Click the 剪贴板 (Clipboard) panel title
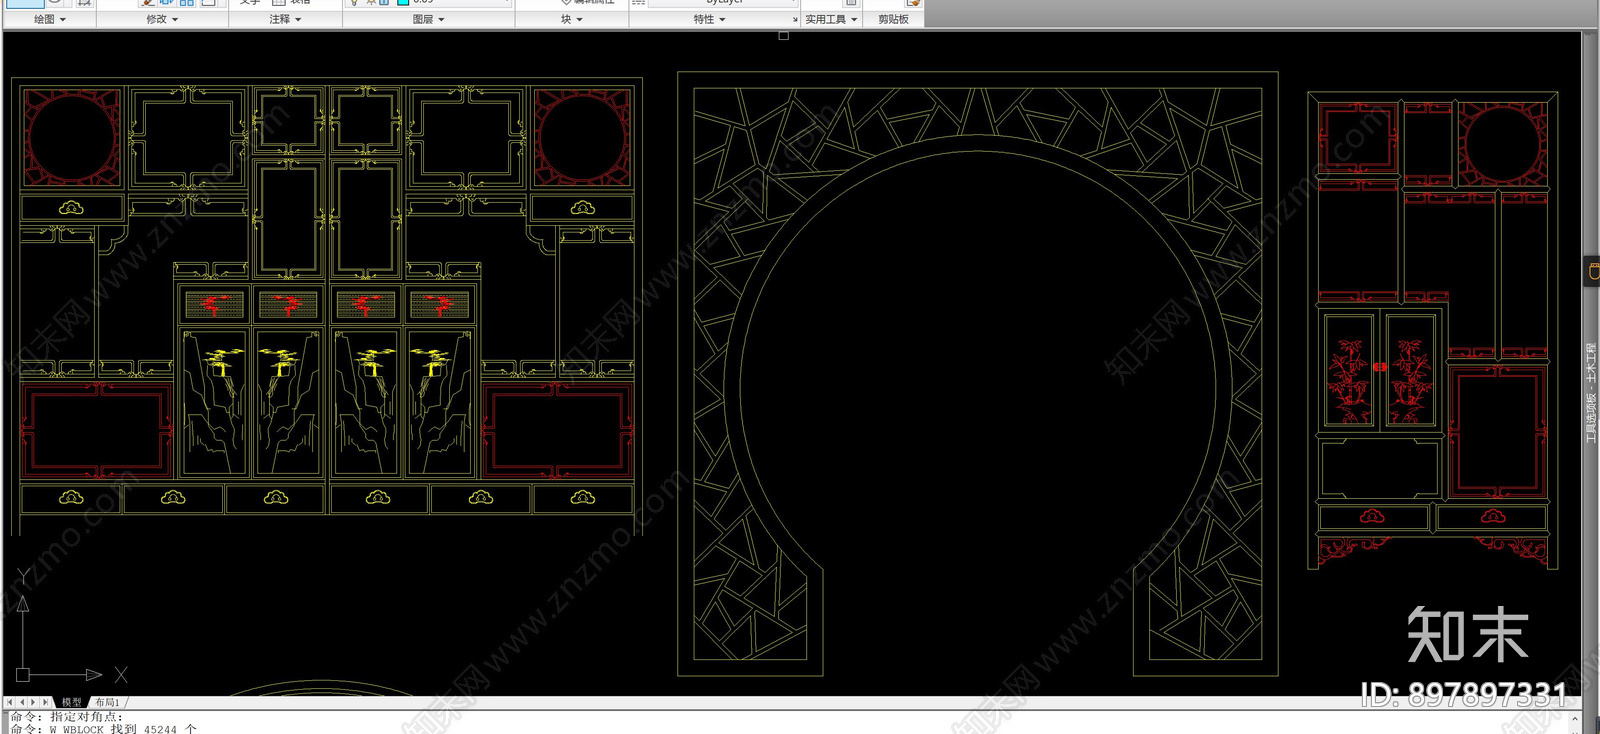Screen dimensions: 1600x734 pyautogui.click(x=893, y=19)
